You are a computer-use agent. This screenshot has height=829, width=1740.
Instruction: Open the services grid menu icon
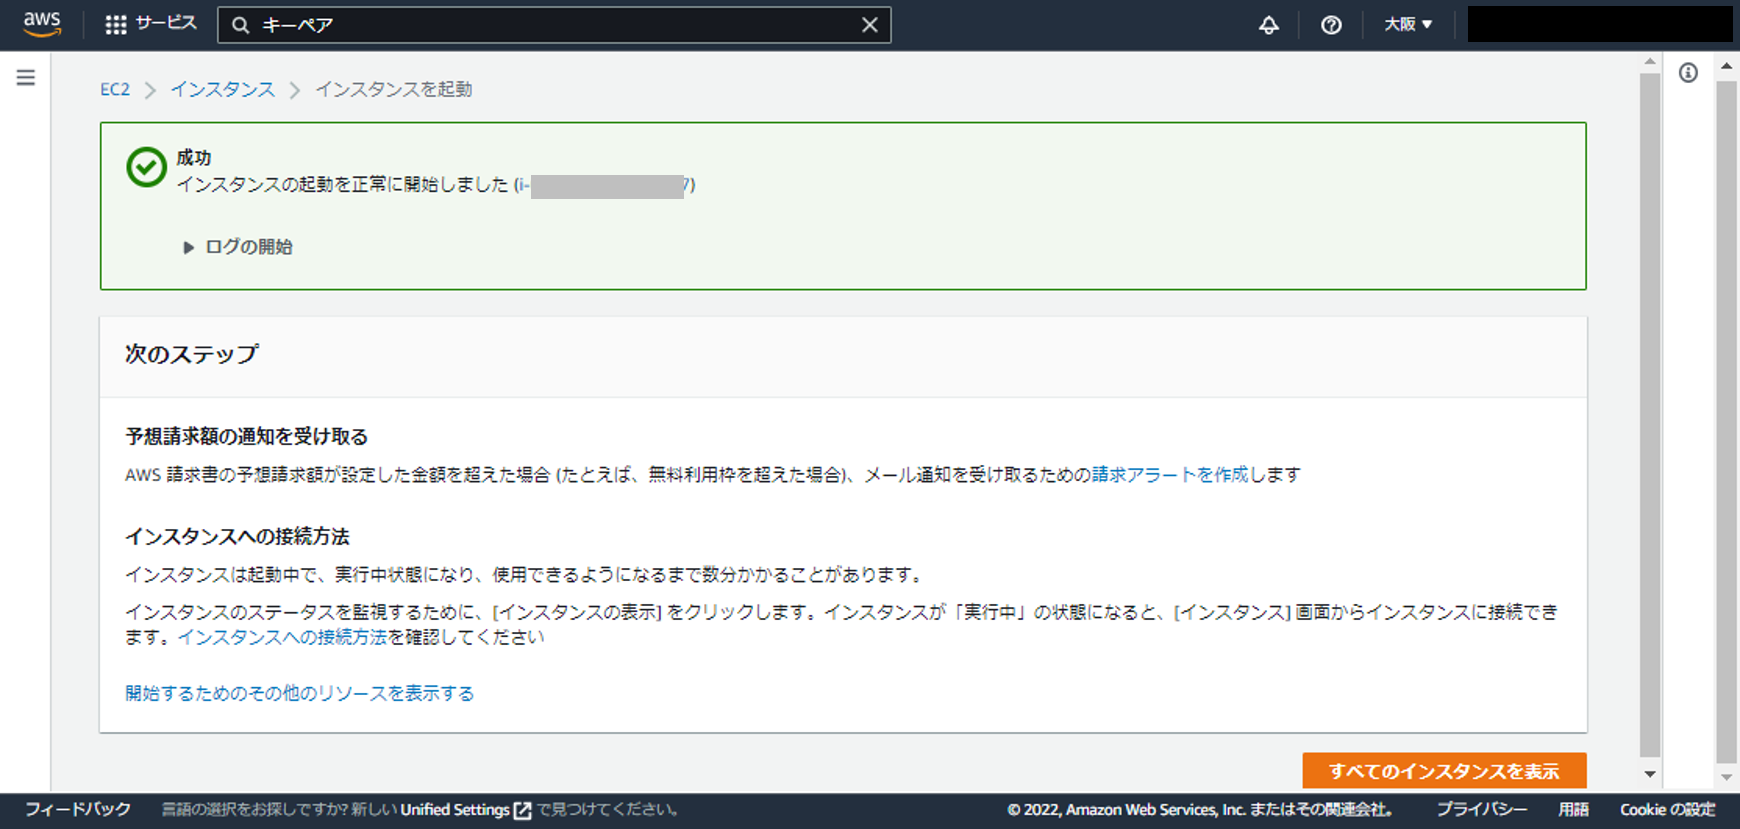116,25
